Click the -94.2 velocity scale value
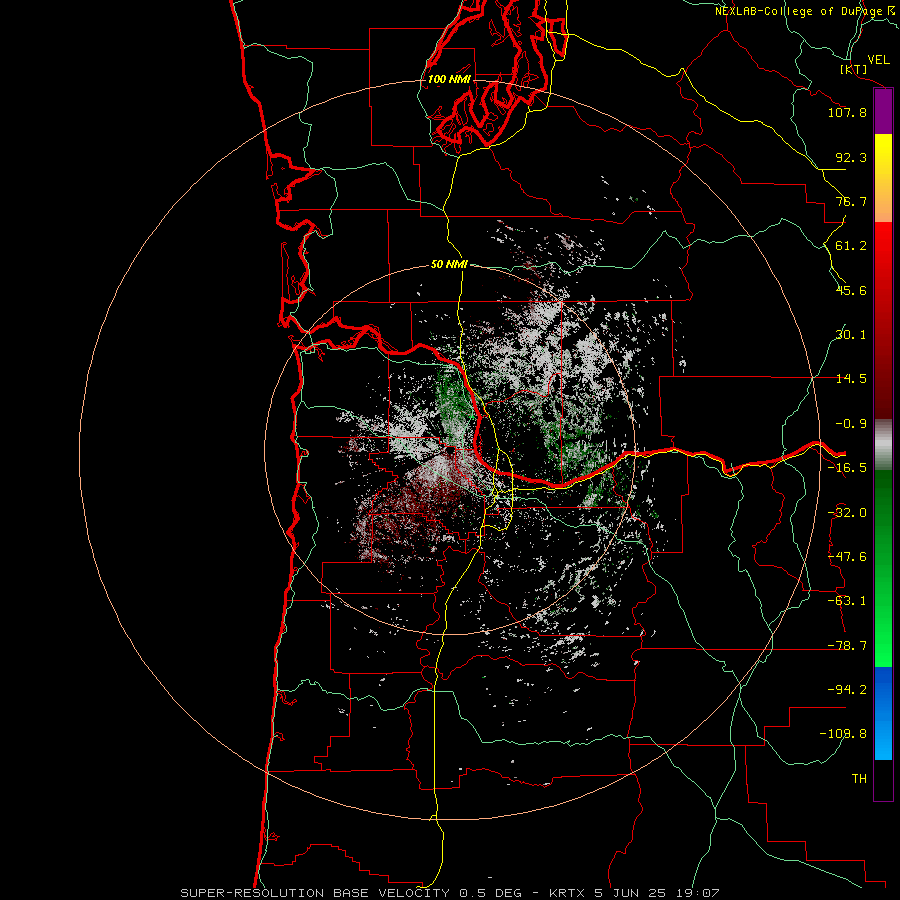Screen dimensions: 900x900 (847, 689)
